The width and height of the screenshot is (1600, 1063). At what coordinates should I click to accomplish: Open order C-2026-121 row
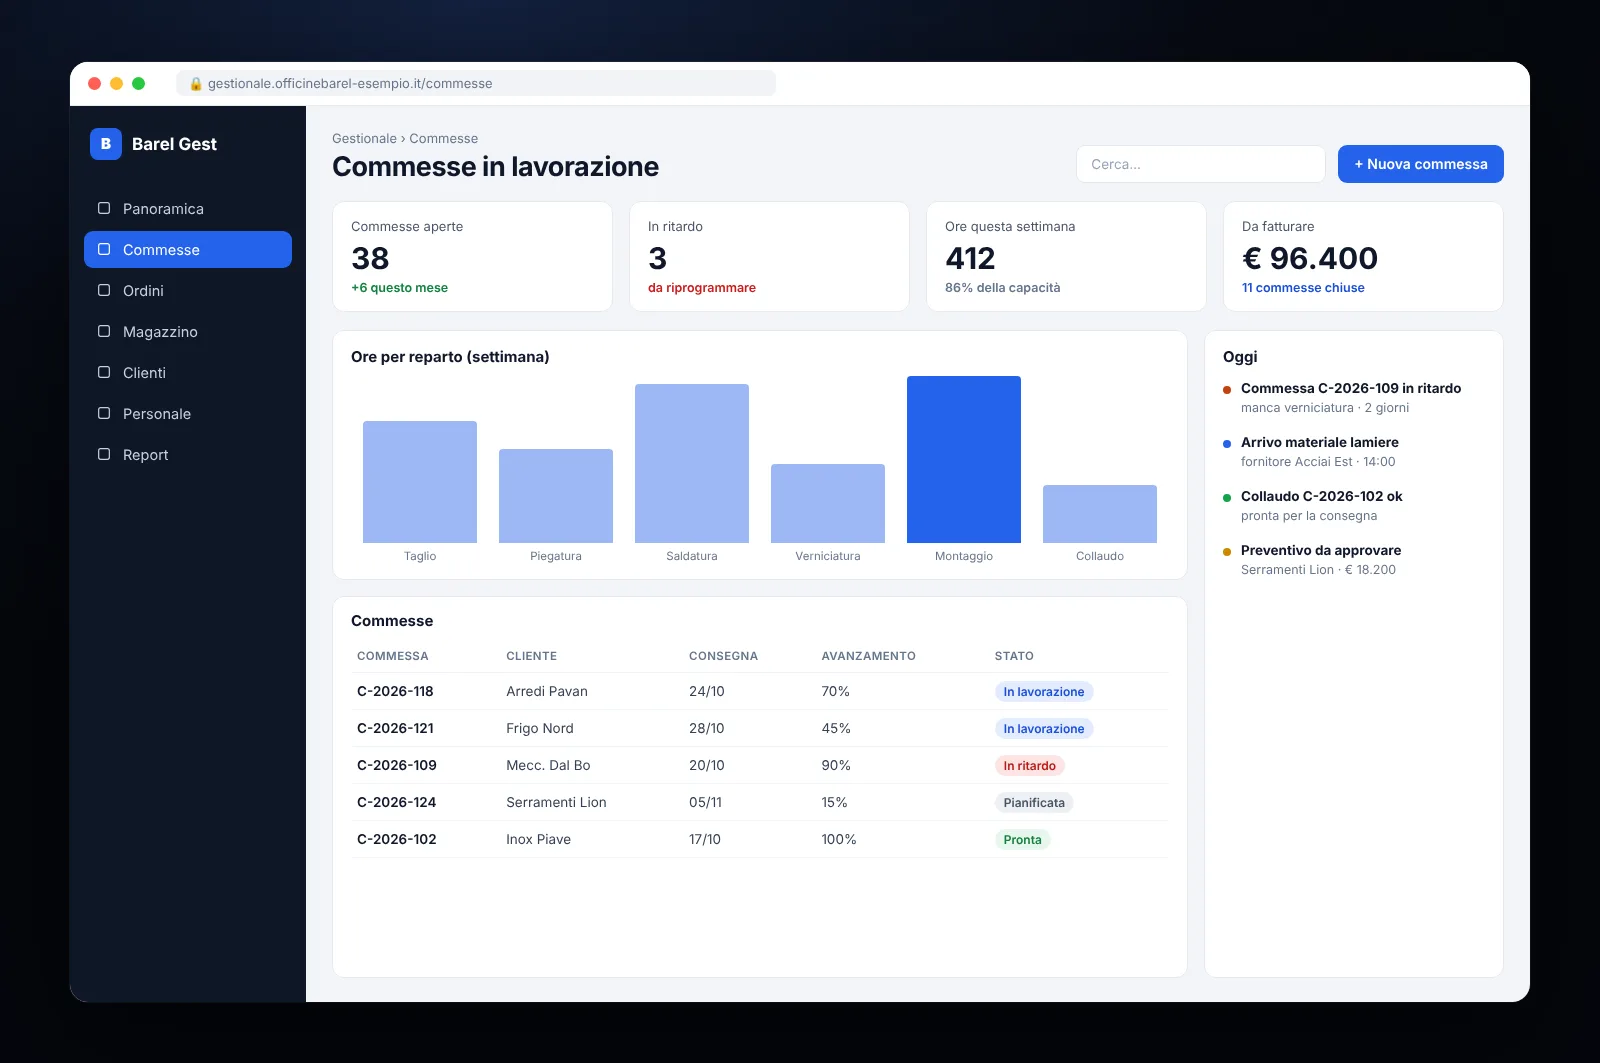(x=760, y=728)
